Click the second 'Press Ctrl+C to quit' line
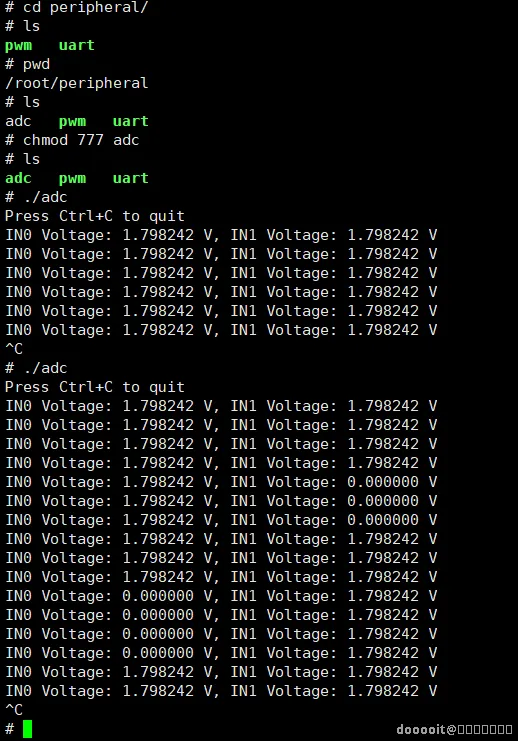The height and width of the screenshot is (741, 518). point(95,387)
